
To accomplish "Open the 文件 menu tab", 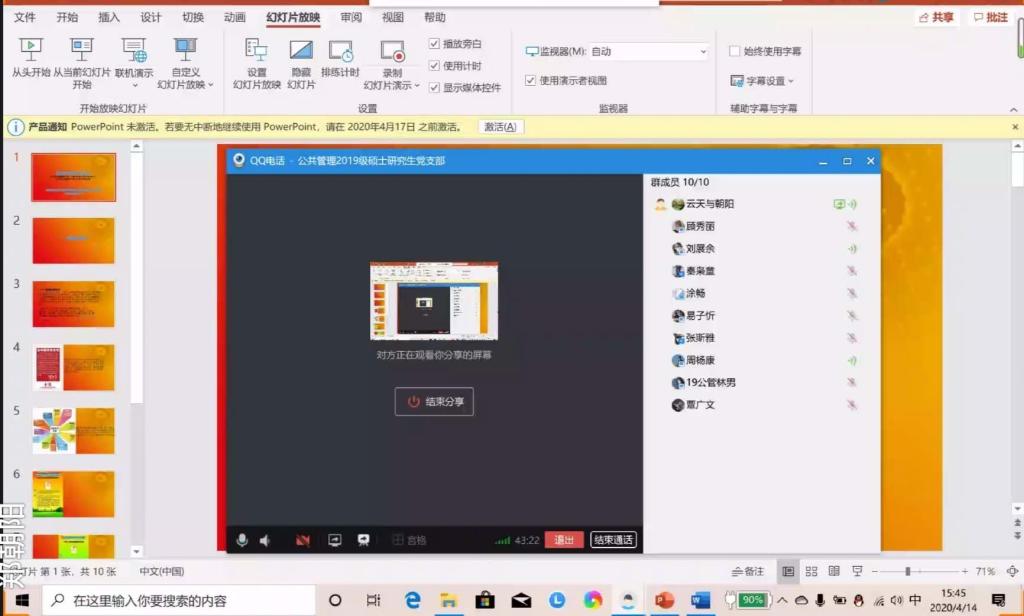I will coord(25,18).
